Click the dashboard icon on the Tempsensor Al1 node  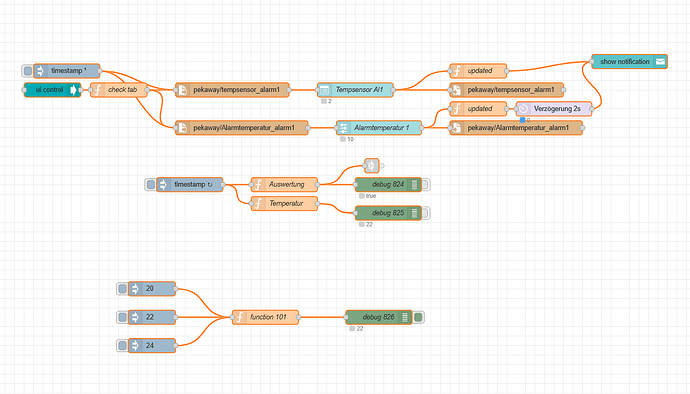click(324, 90)
